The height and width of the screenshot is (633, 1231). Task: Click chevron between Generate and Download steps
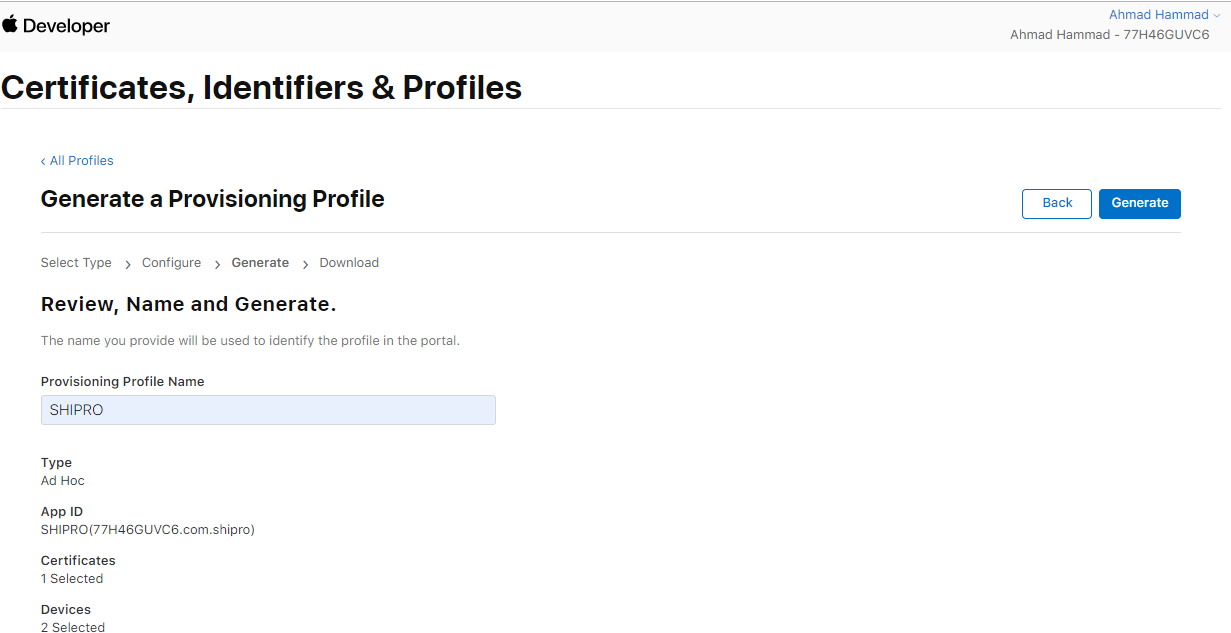[305, 264]
